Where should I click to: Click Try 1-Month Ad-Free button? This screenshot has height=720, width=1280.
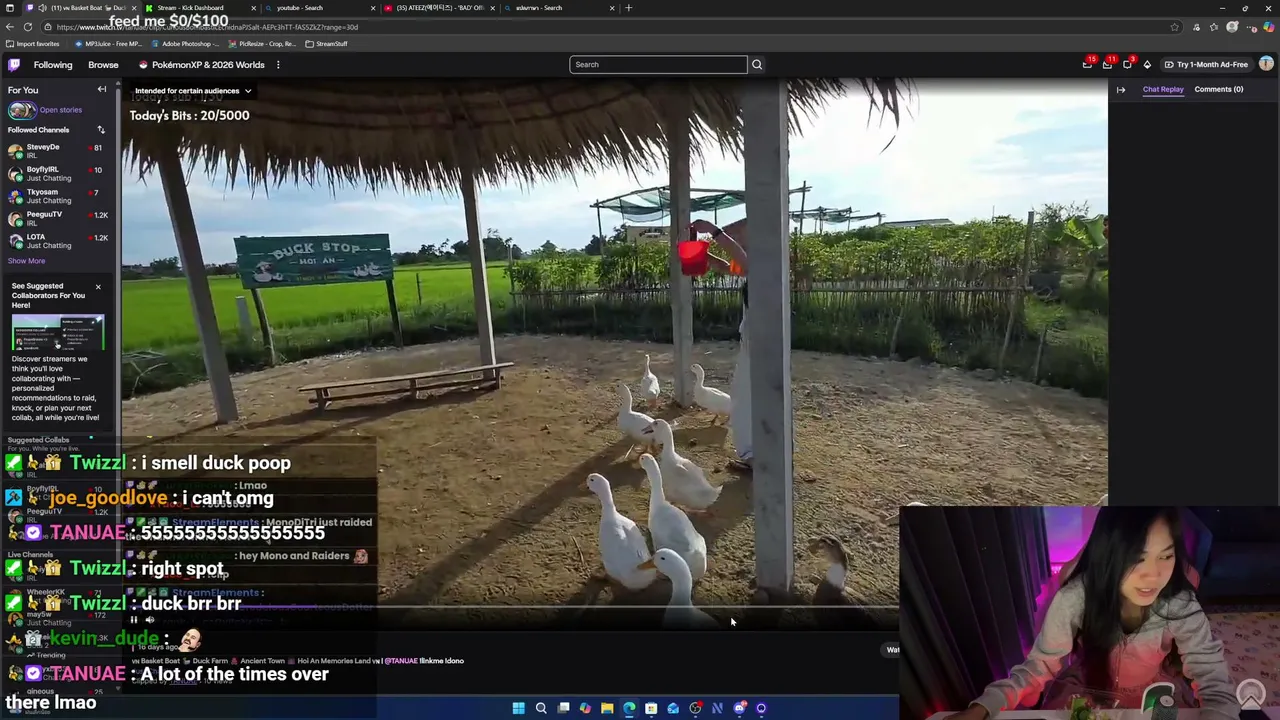click(1206, 65)
